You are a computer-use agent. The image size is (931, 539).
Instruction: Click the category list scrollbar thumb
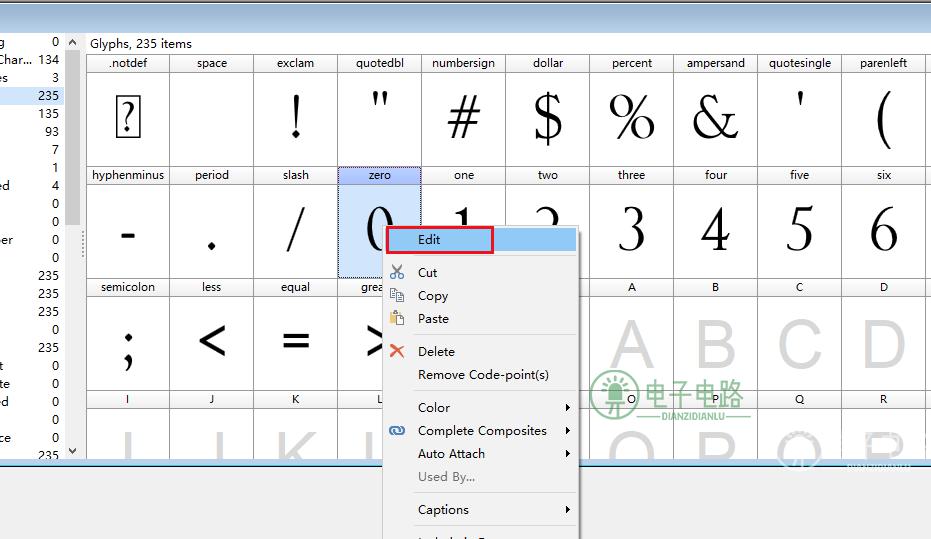72,138
